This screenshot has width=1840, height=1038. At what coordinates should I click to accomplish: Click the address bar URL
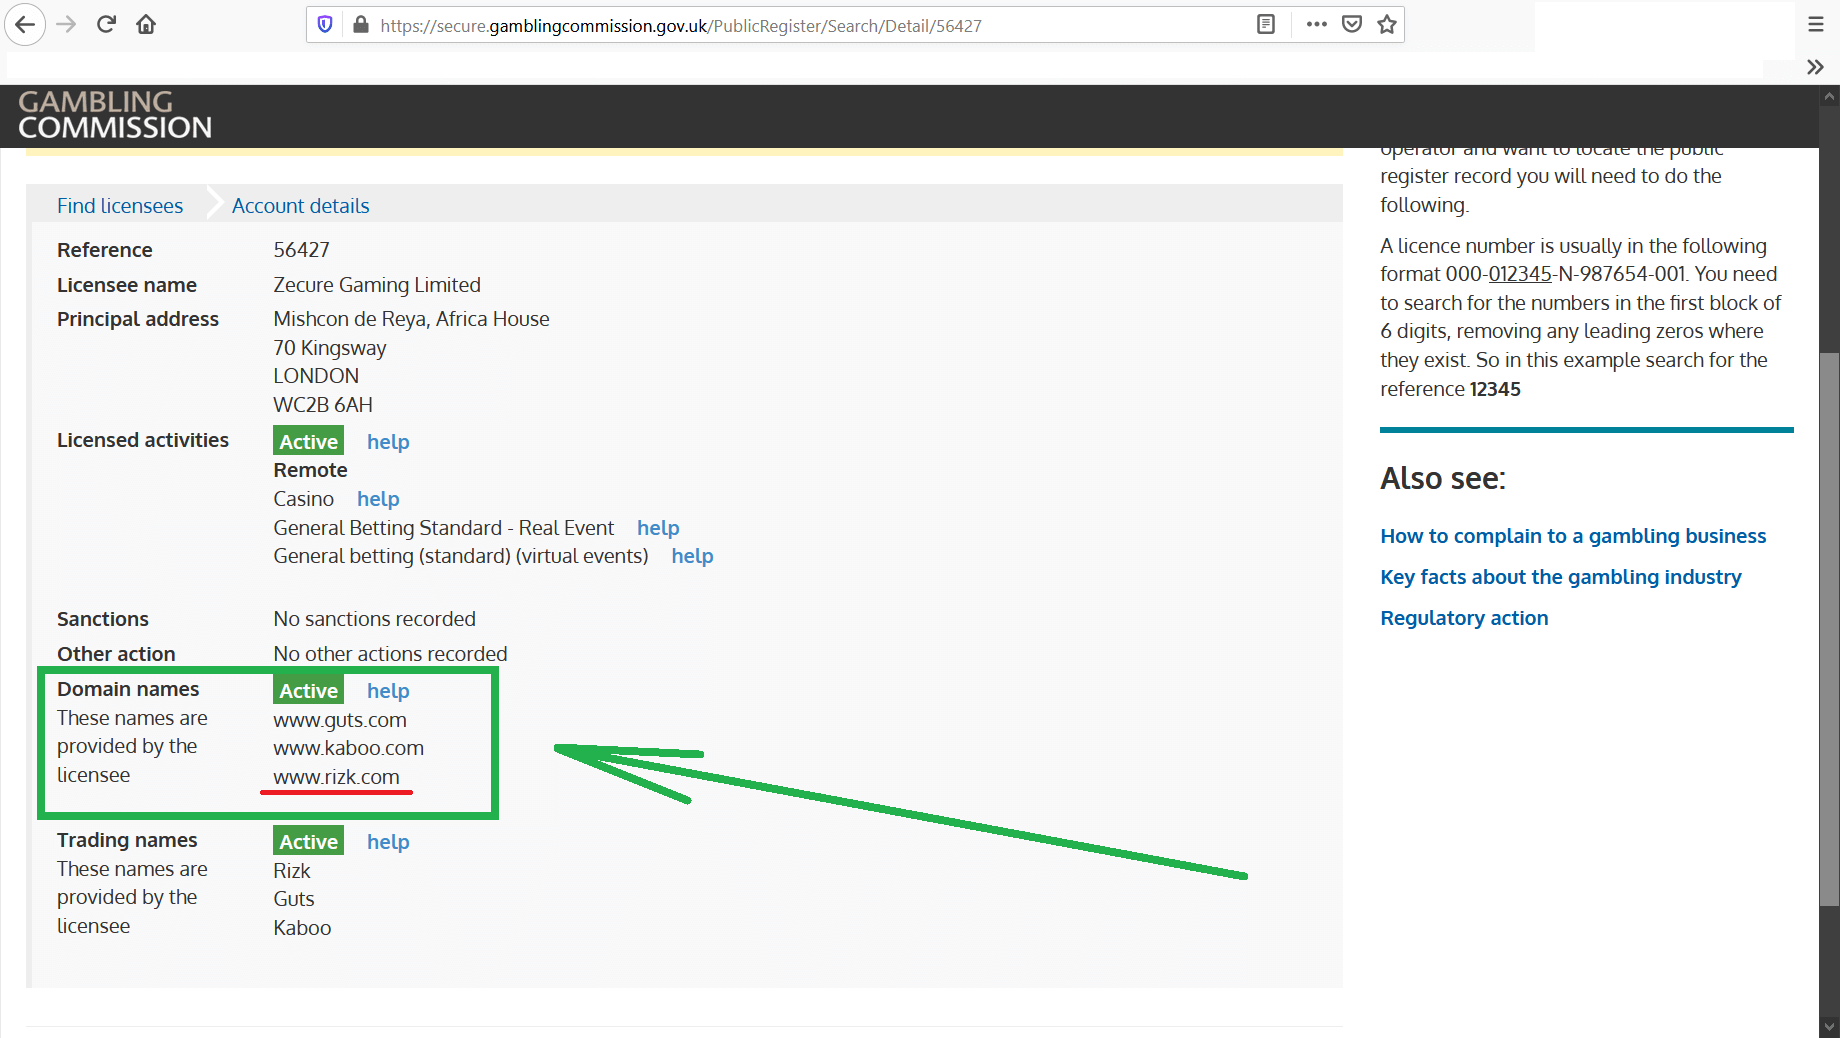click(681, 26)
